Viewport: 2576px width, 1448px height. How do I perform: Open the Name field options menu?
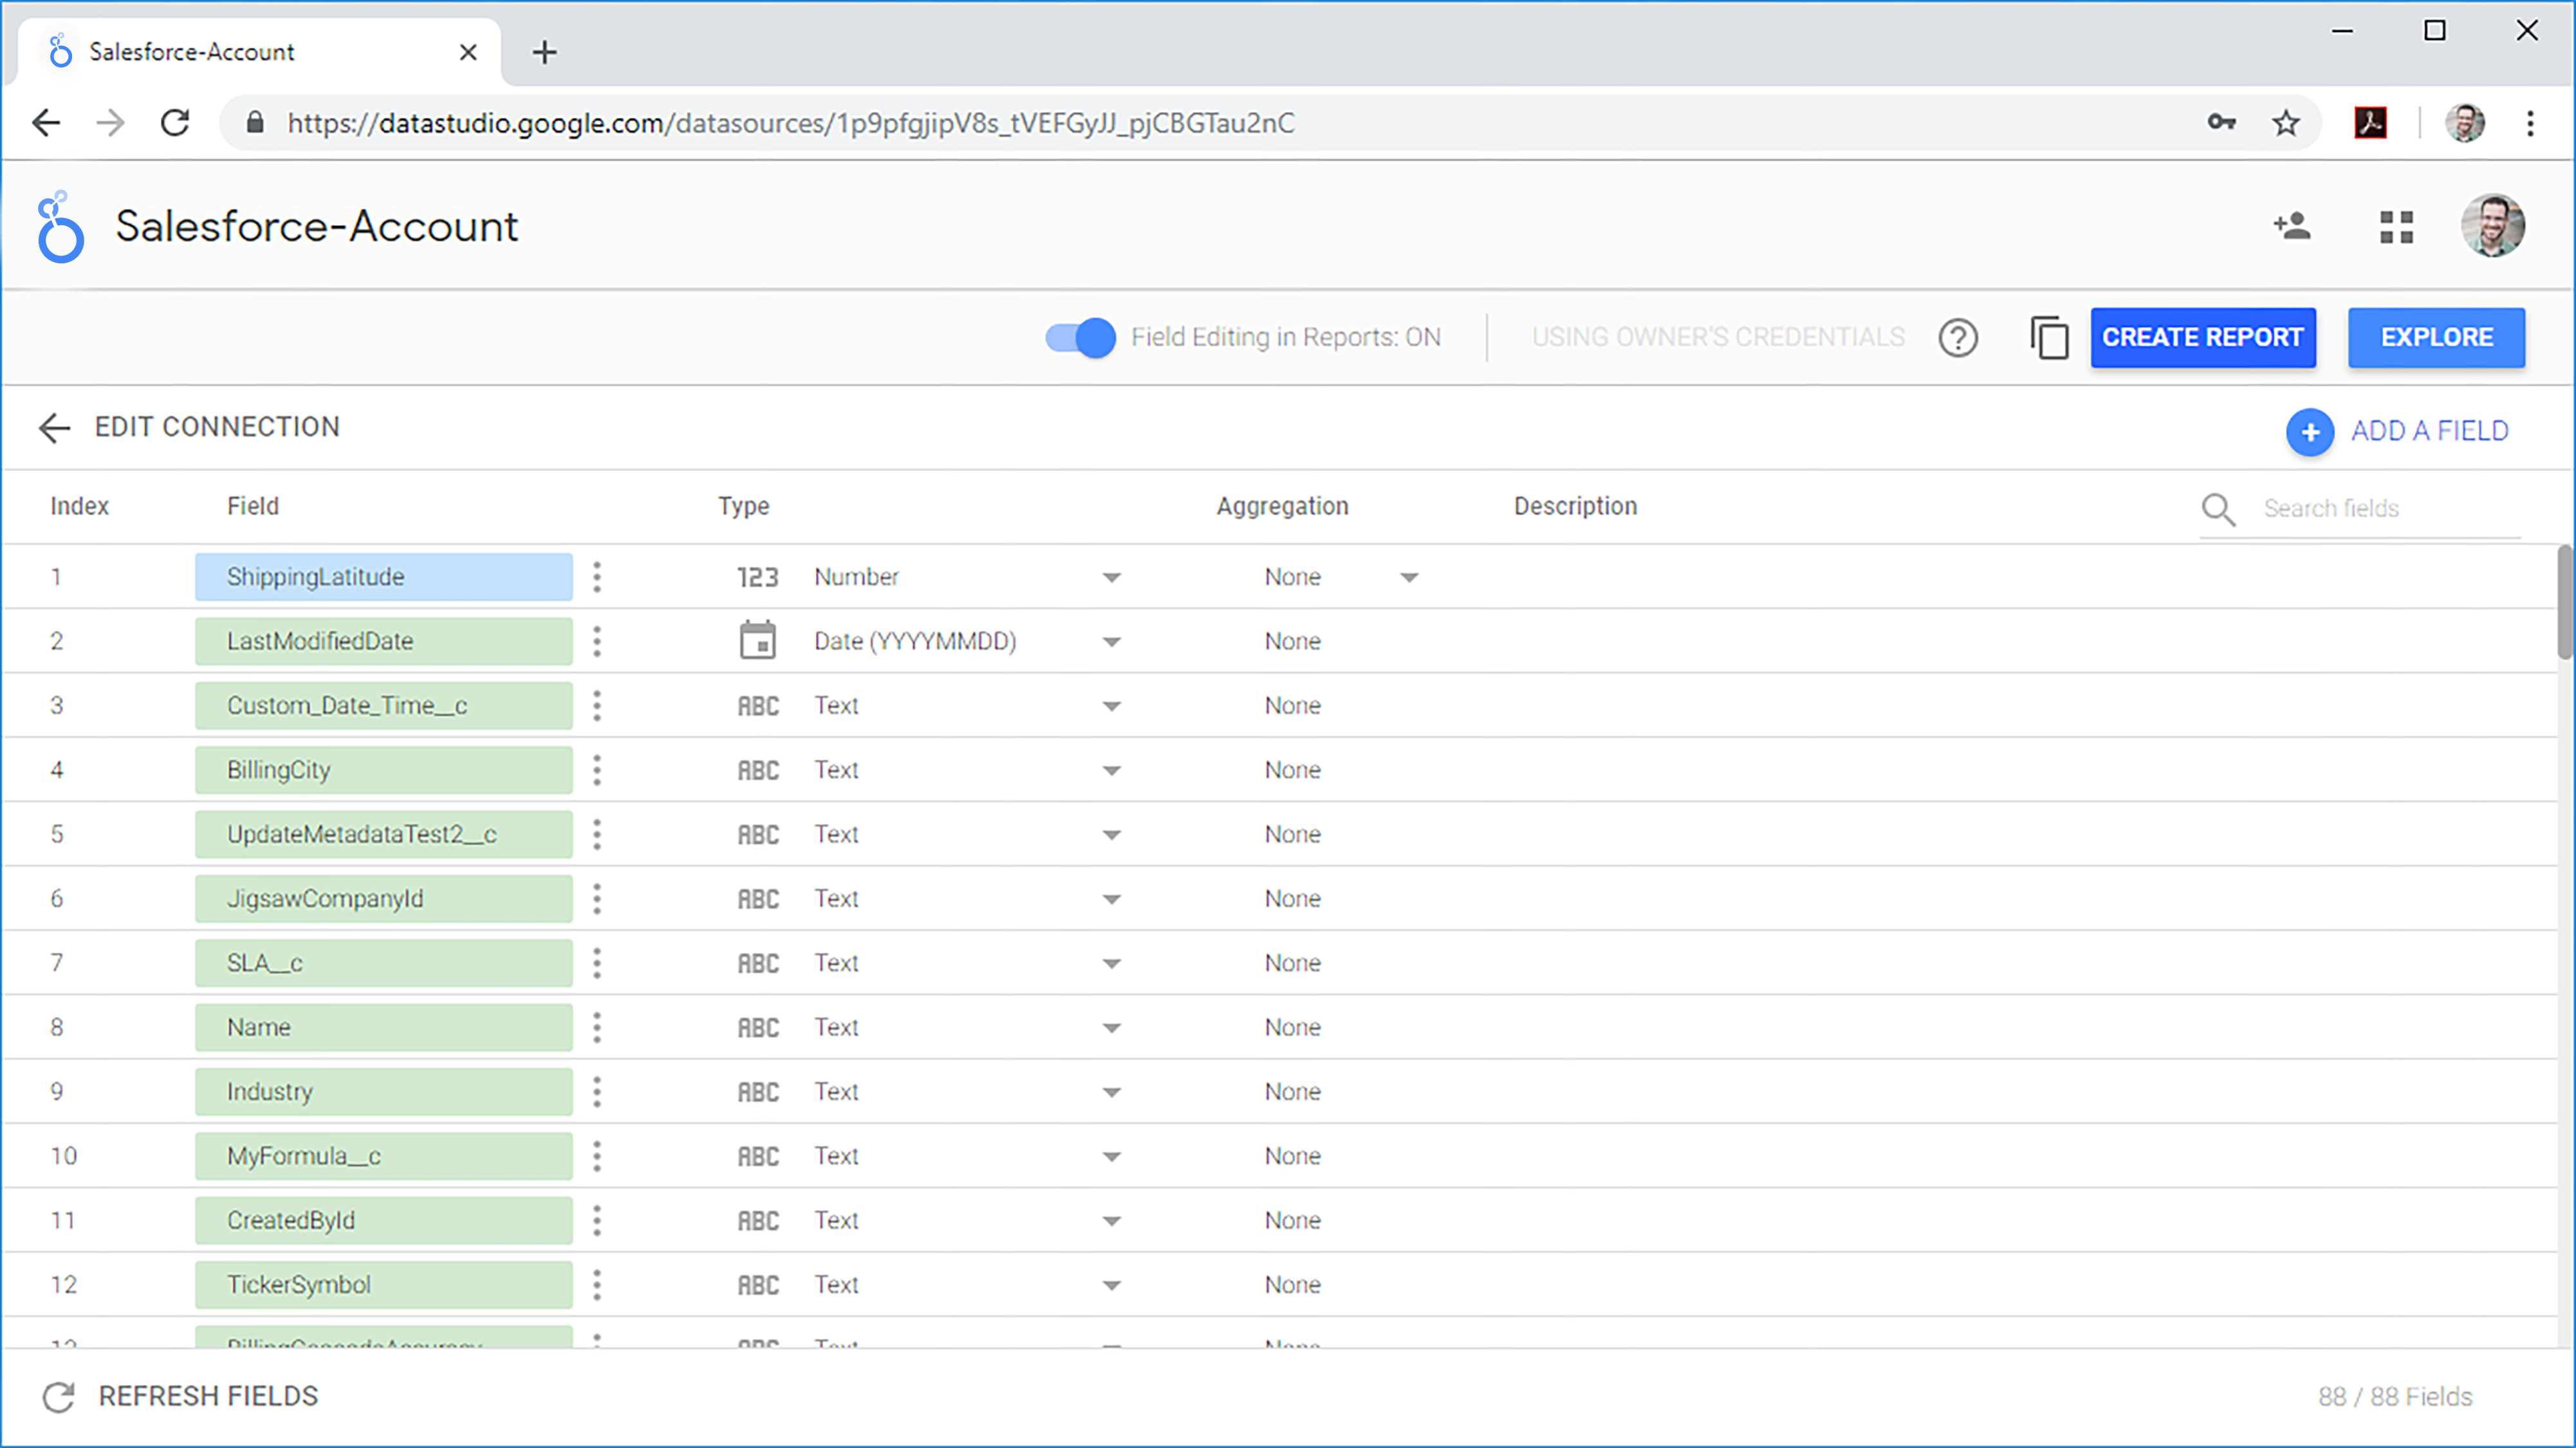597,1027
